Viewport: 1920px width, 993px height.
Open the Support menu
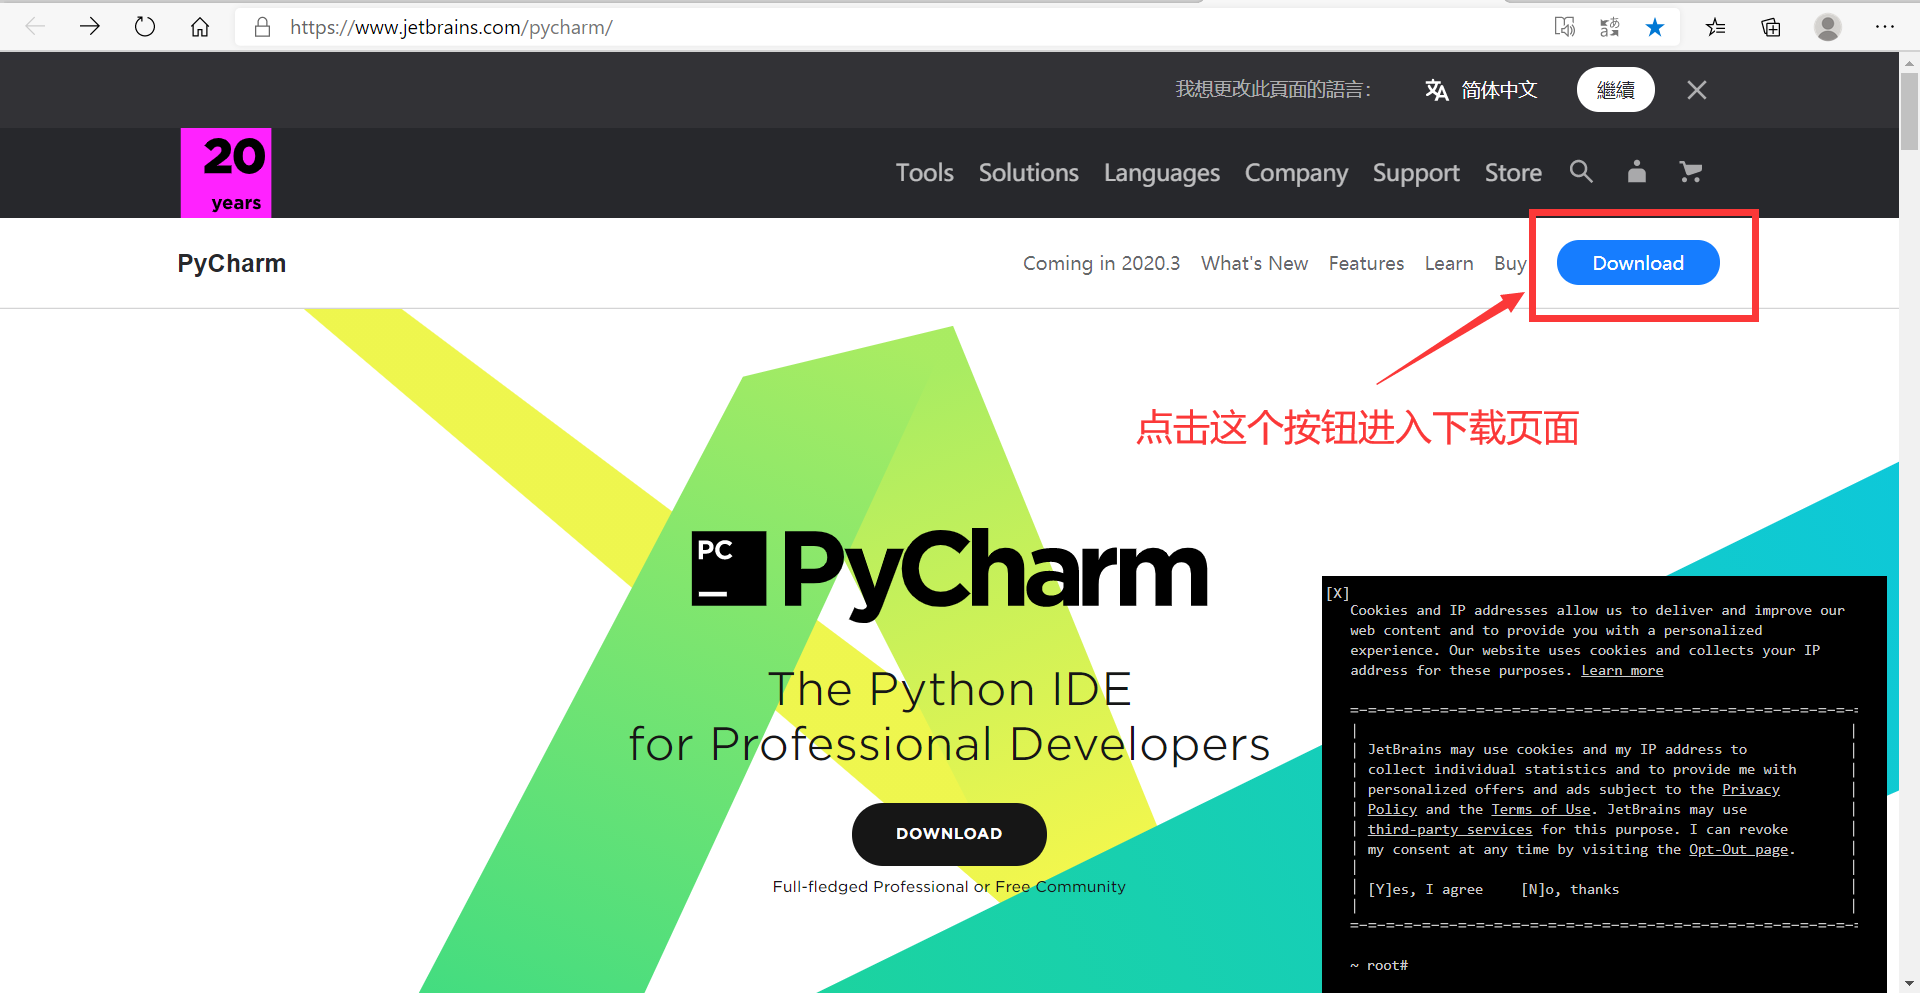(1416, 173)
